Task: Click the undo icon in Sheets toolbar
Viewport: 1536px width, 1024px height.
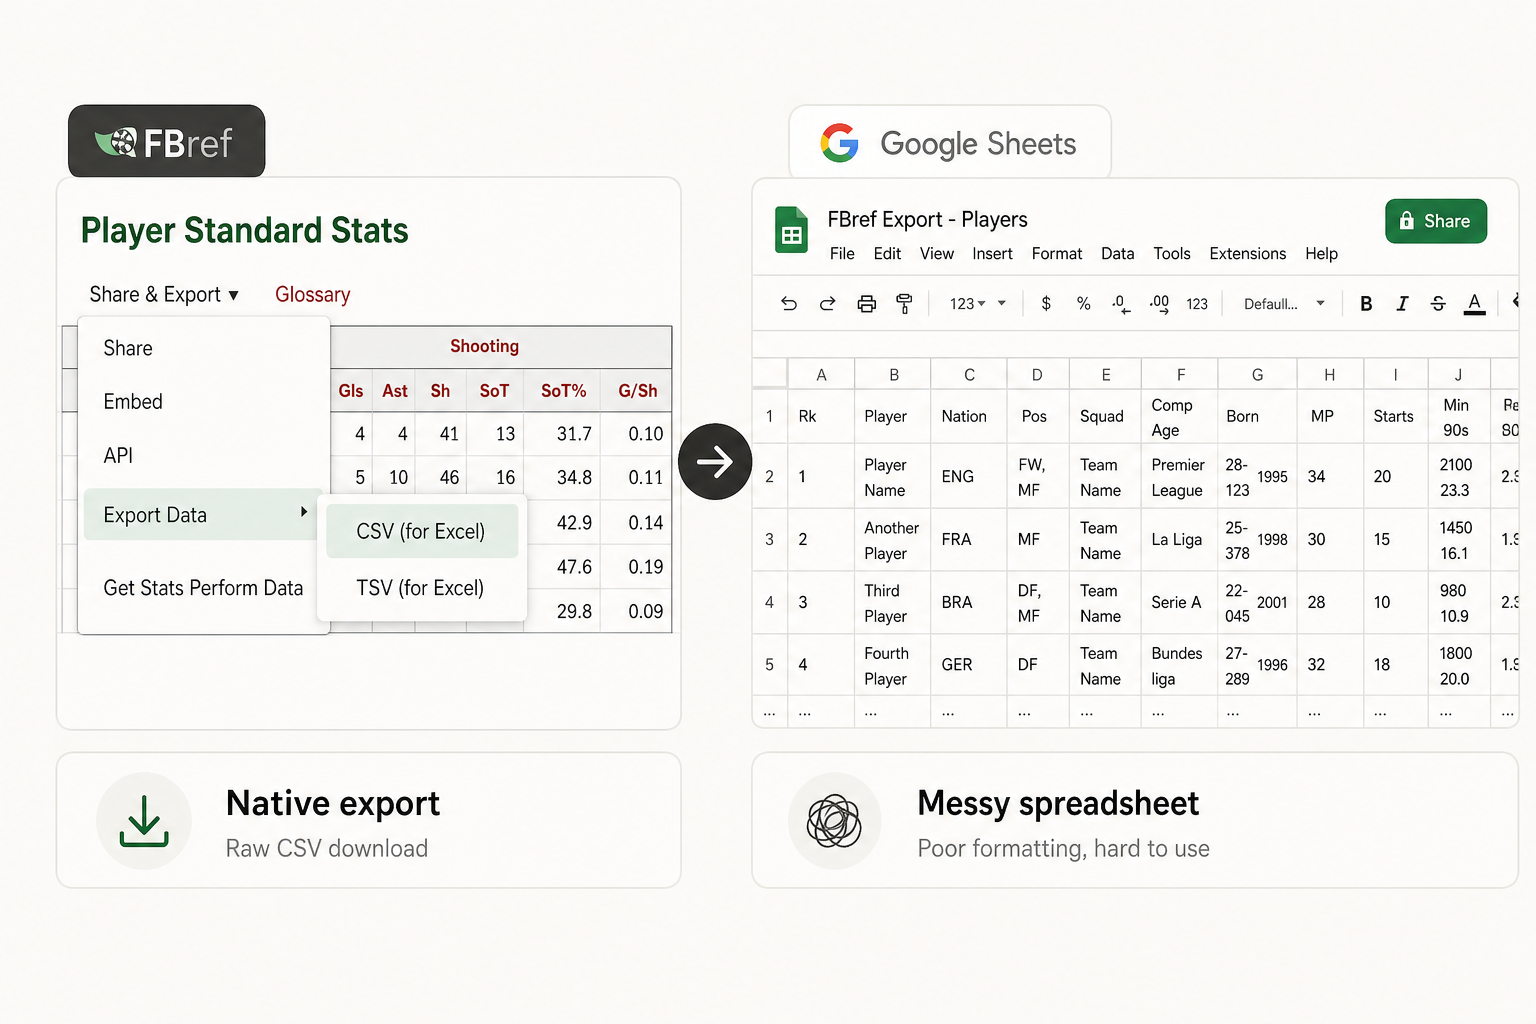Action: [x=789, y=303]
